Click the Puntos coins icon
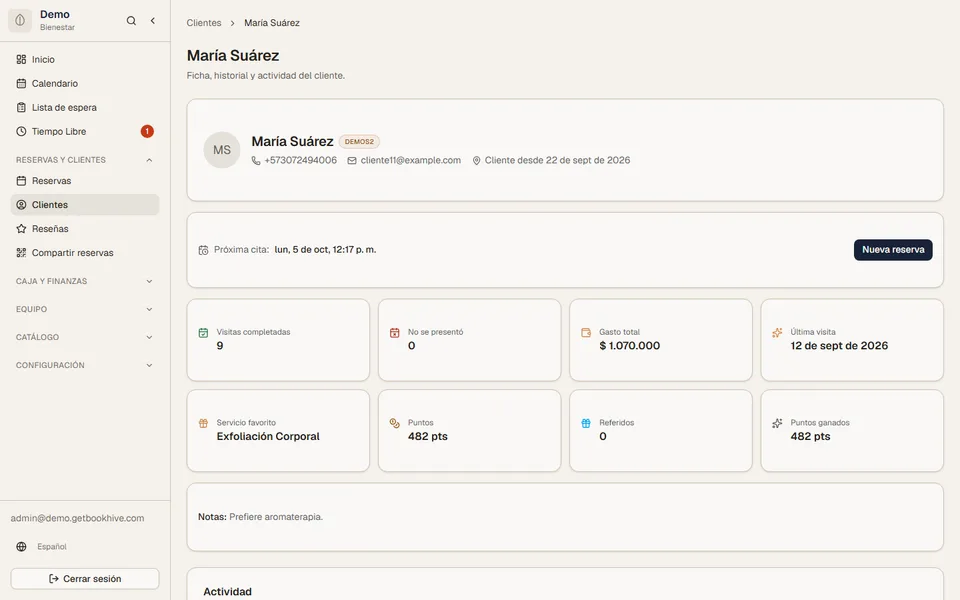This screenshot has width=960, height=600. coord(394,423)
